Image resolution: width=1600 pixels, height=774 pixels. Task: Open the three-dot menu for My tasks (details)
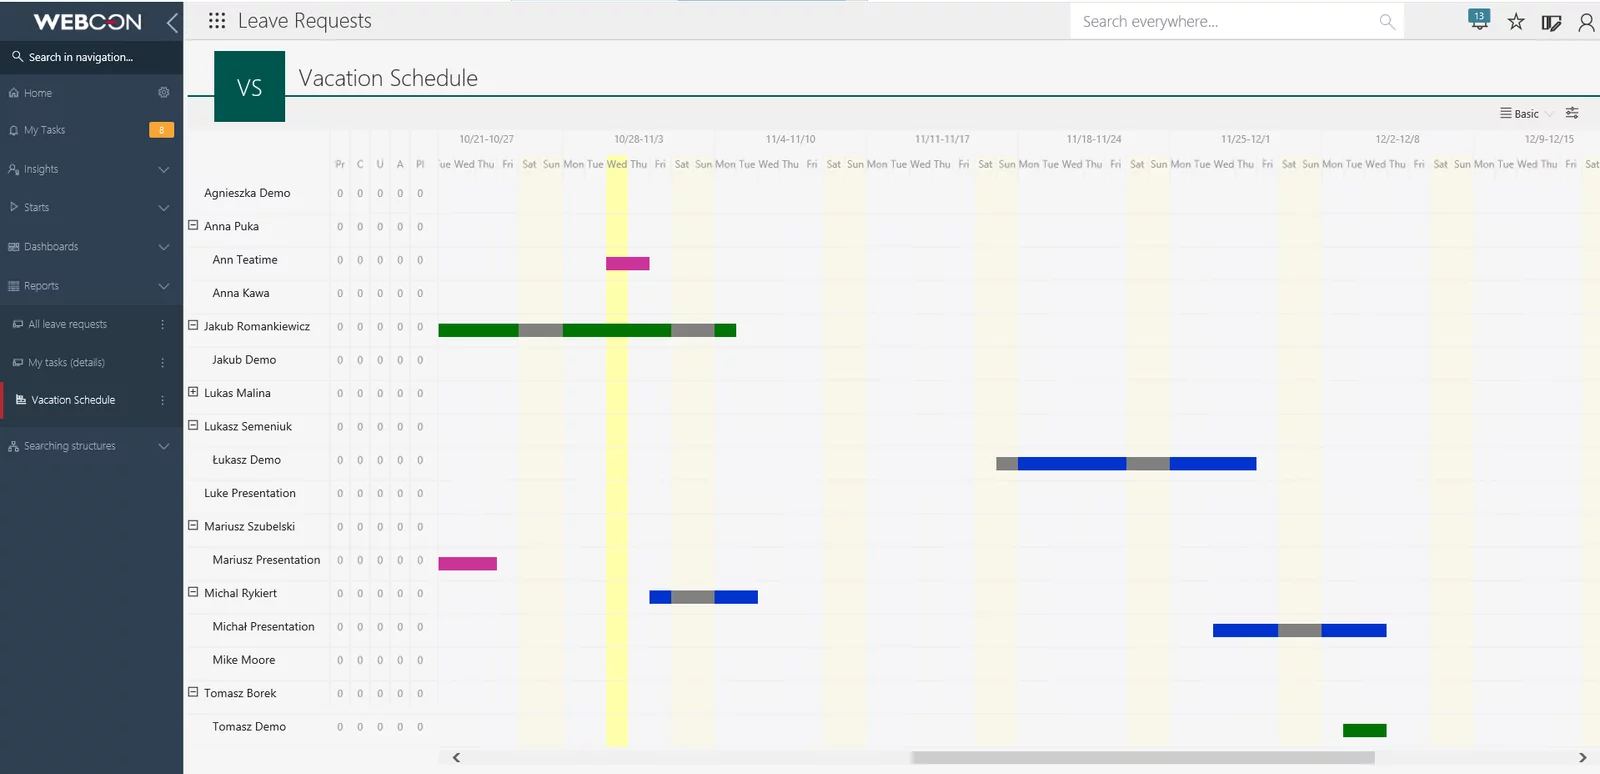[x=163, y=362]
